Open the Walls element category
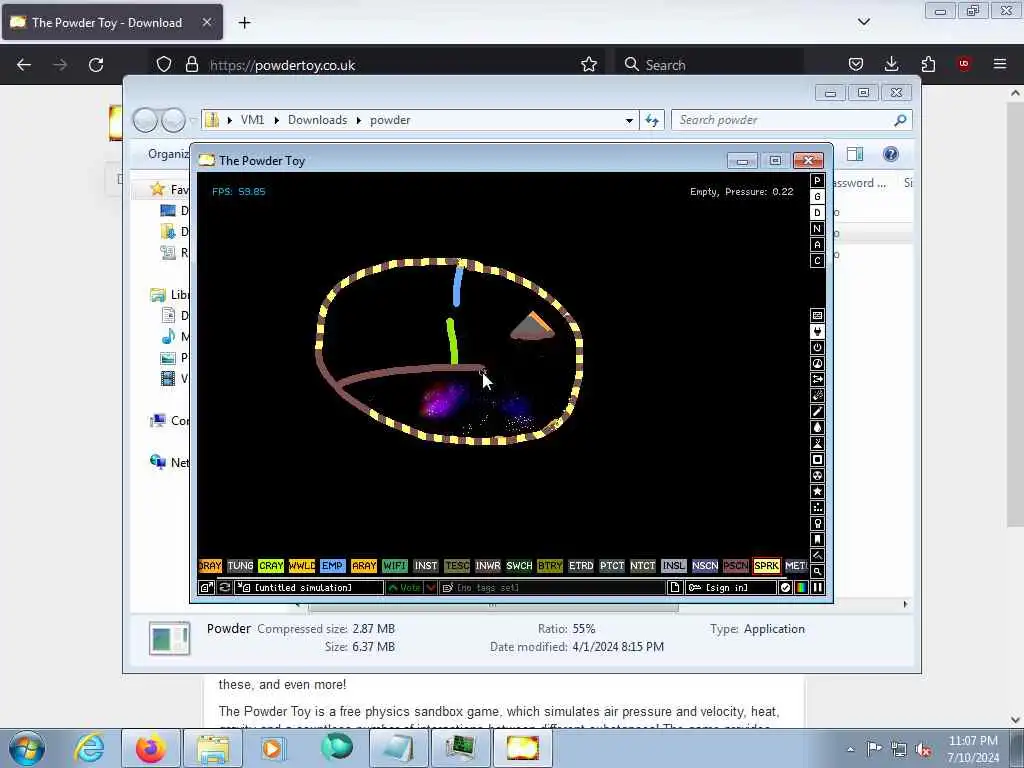 (817, 315)
